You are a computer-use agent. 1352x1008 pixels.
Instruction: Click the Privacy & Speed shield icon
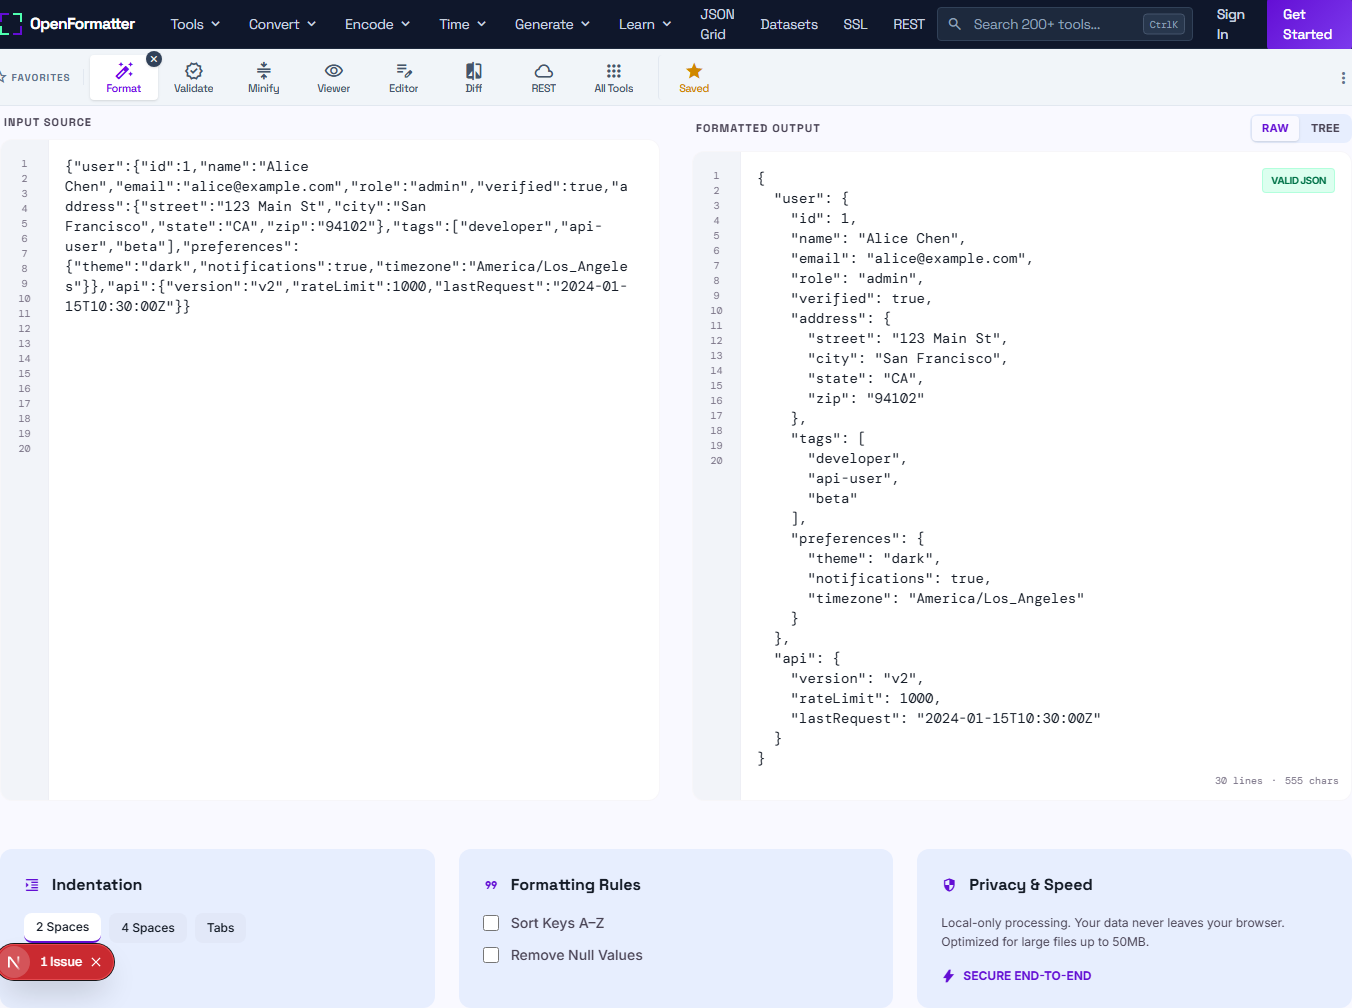tap(949, 885)
